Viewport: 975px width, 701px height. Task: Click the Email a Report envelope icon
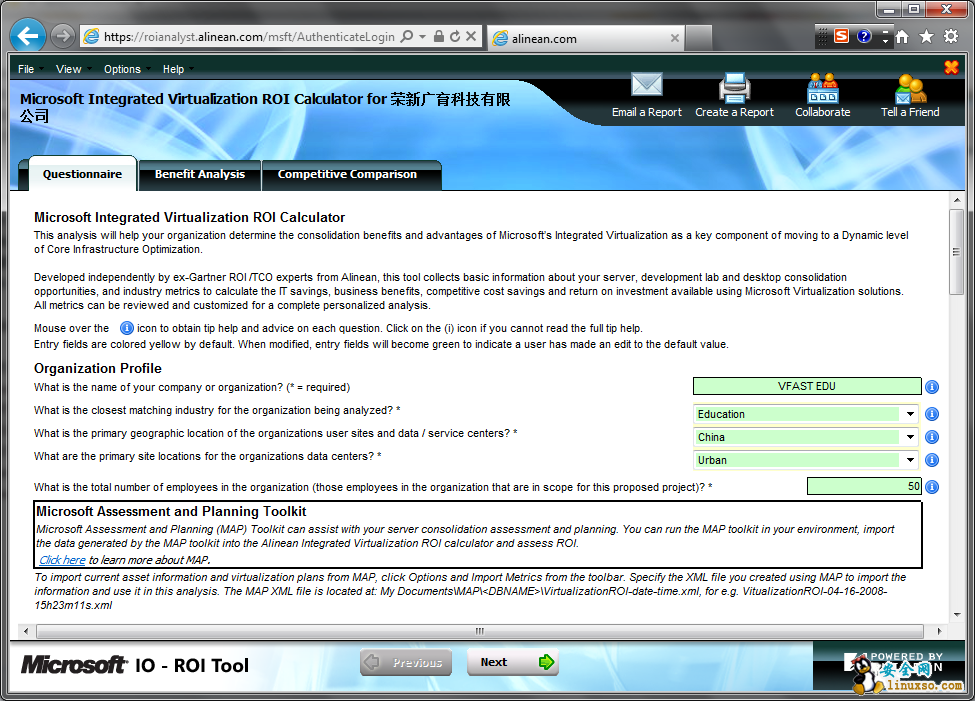pos(647,87)
